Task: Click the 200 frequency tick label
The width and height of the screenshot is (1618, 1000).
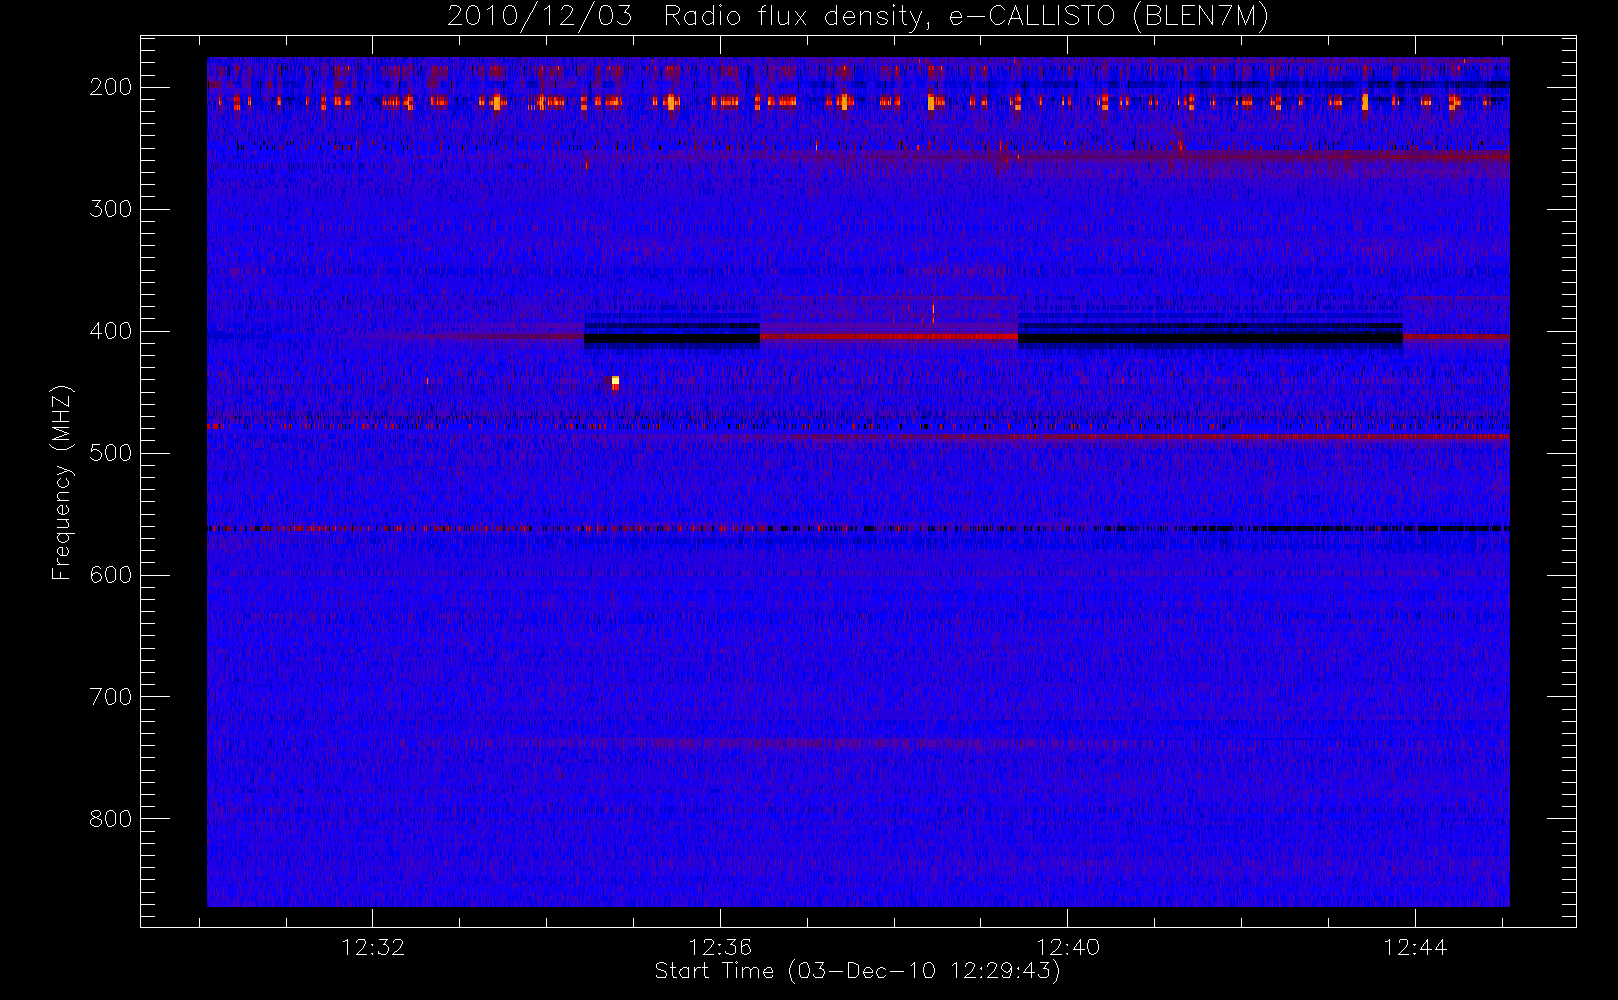Action: coord(110,87)
